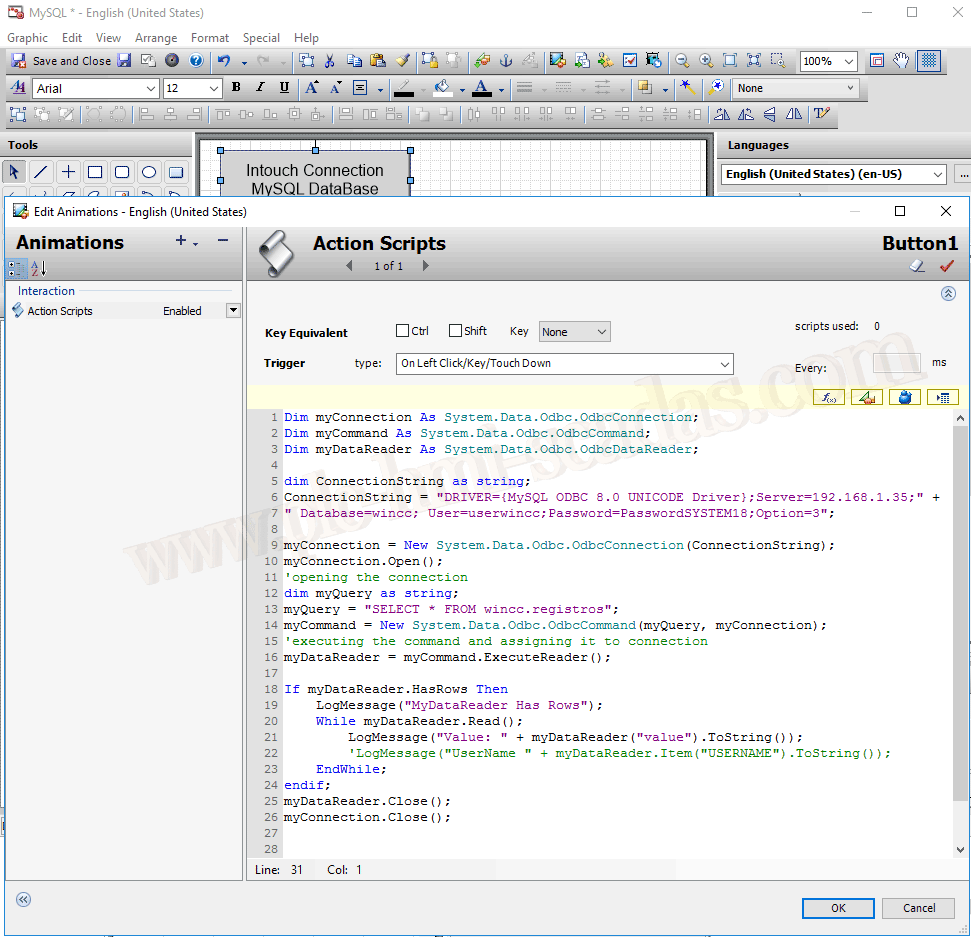The image size is (971, 937).
Task: Click the Bold formatting button
Action: click(236, 88)
